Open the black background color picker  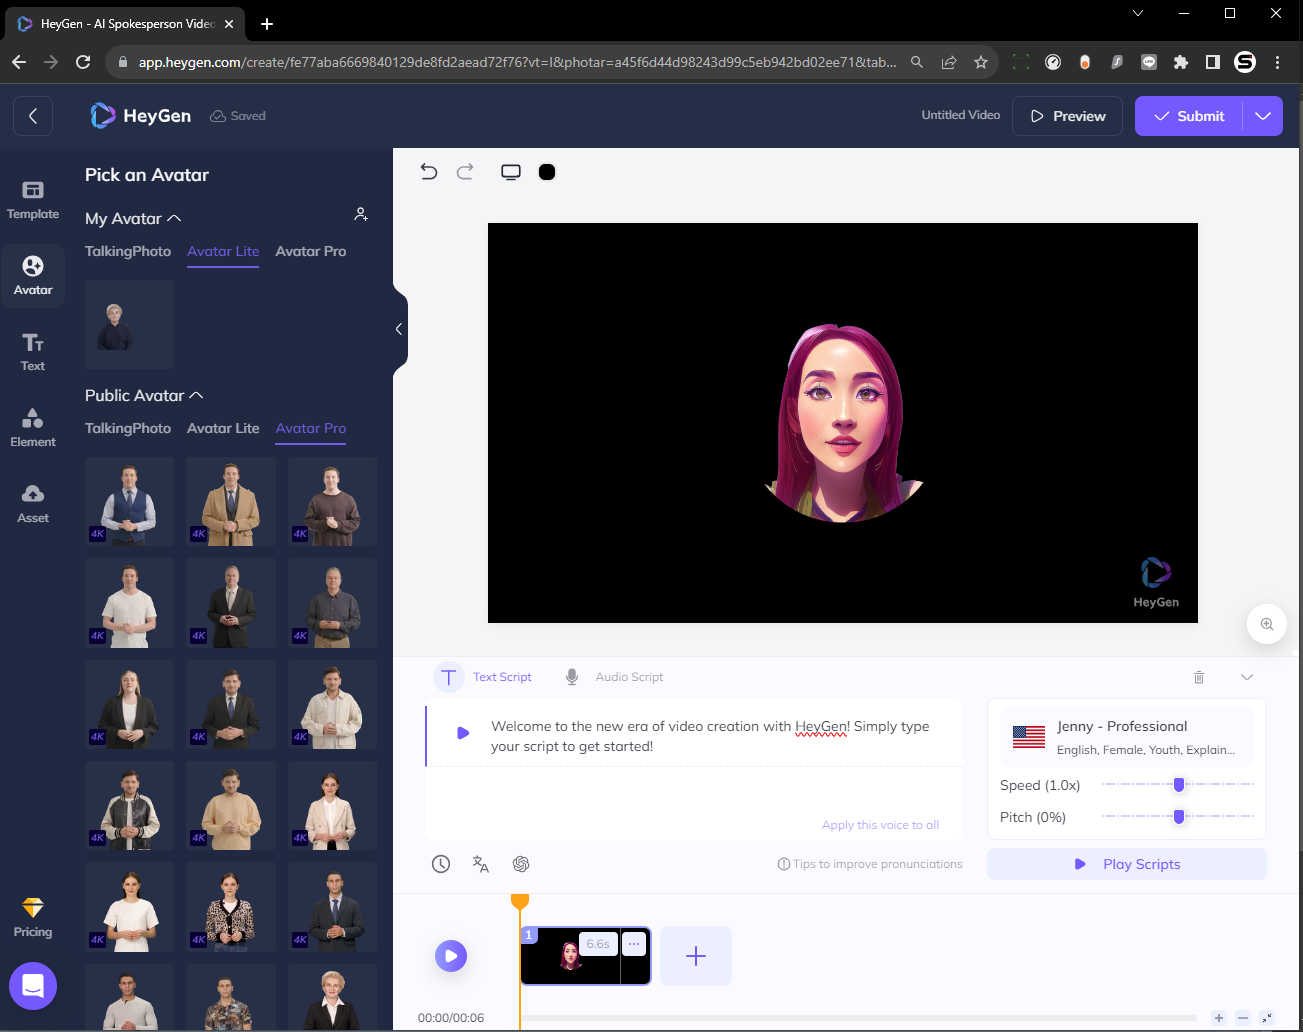point(547,172)
